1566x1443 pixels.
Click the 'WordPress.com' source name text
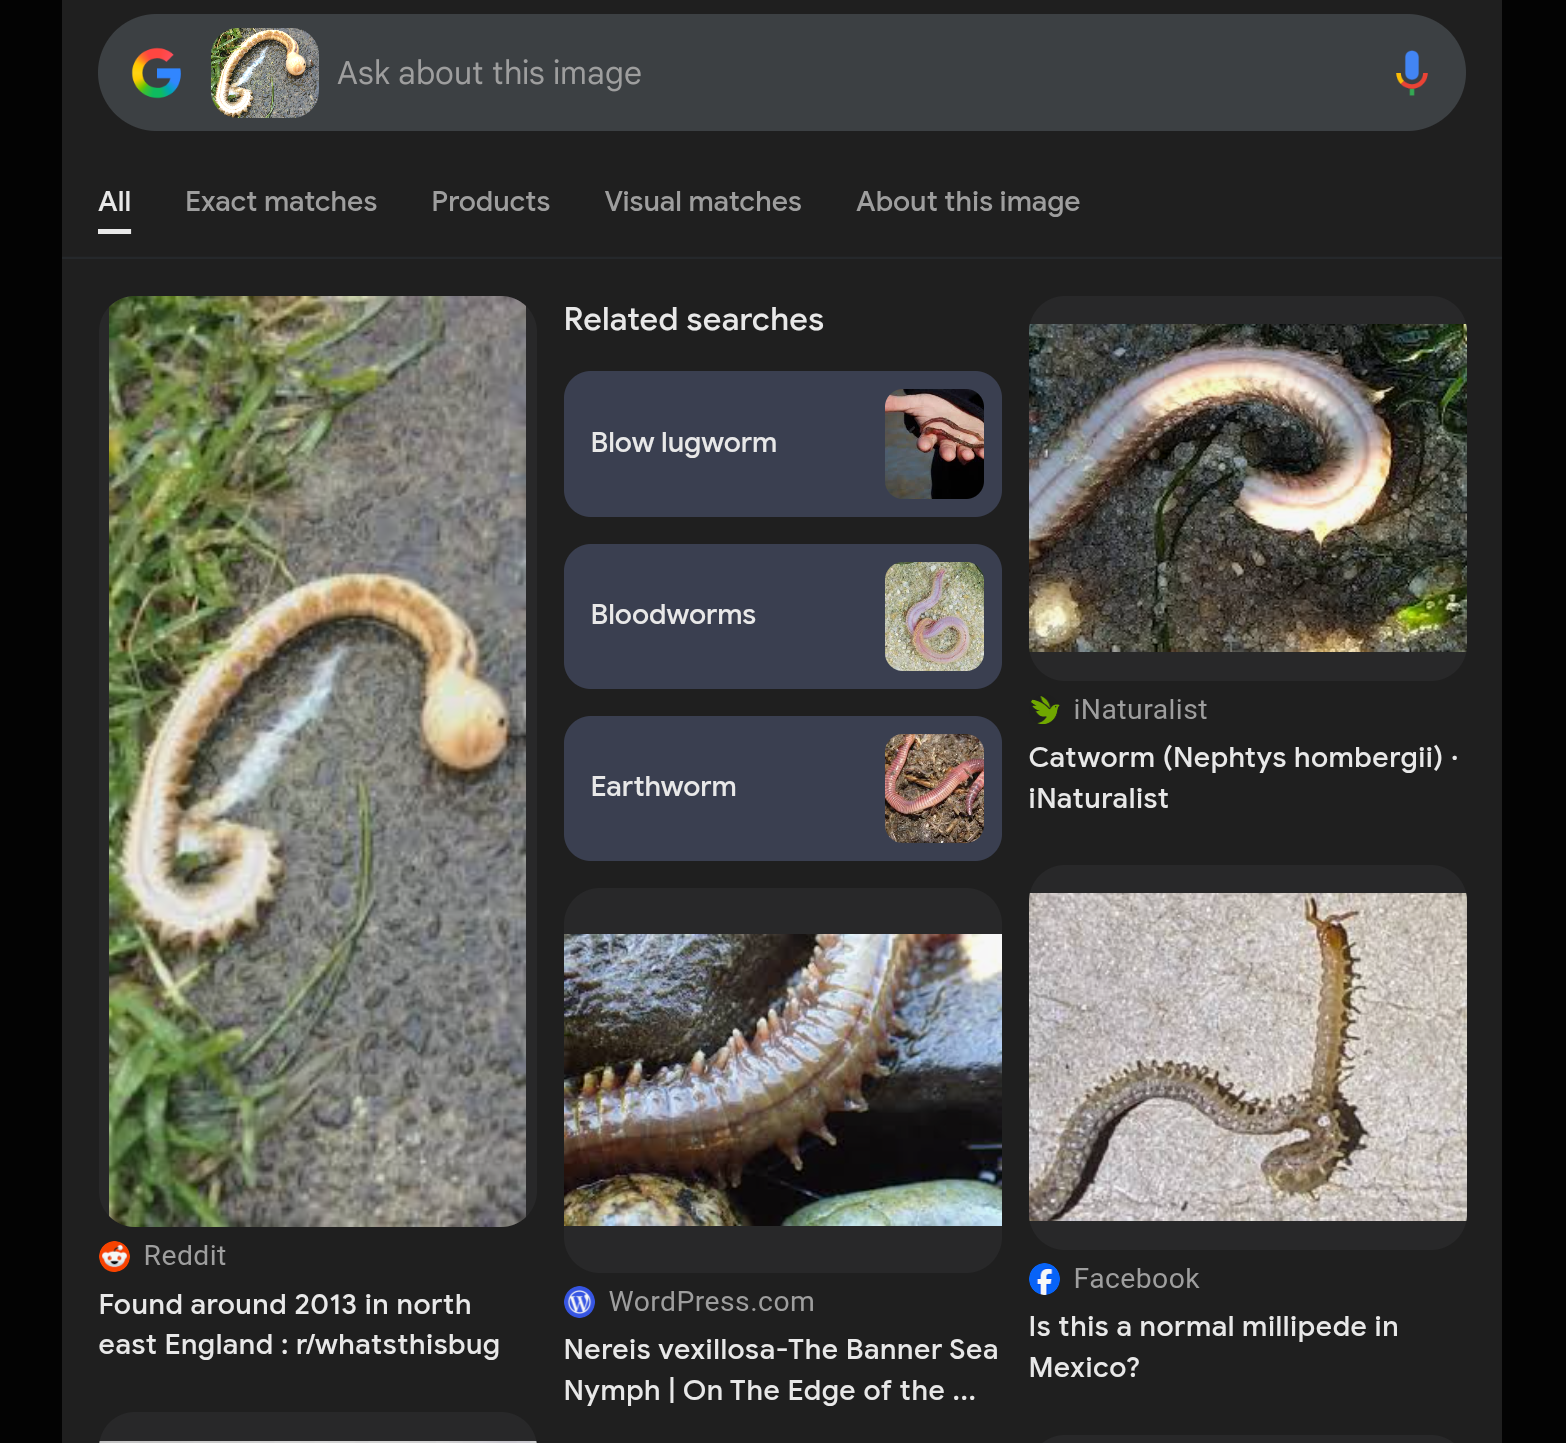tap(711, 1302)
